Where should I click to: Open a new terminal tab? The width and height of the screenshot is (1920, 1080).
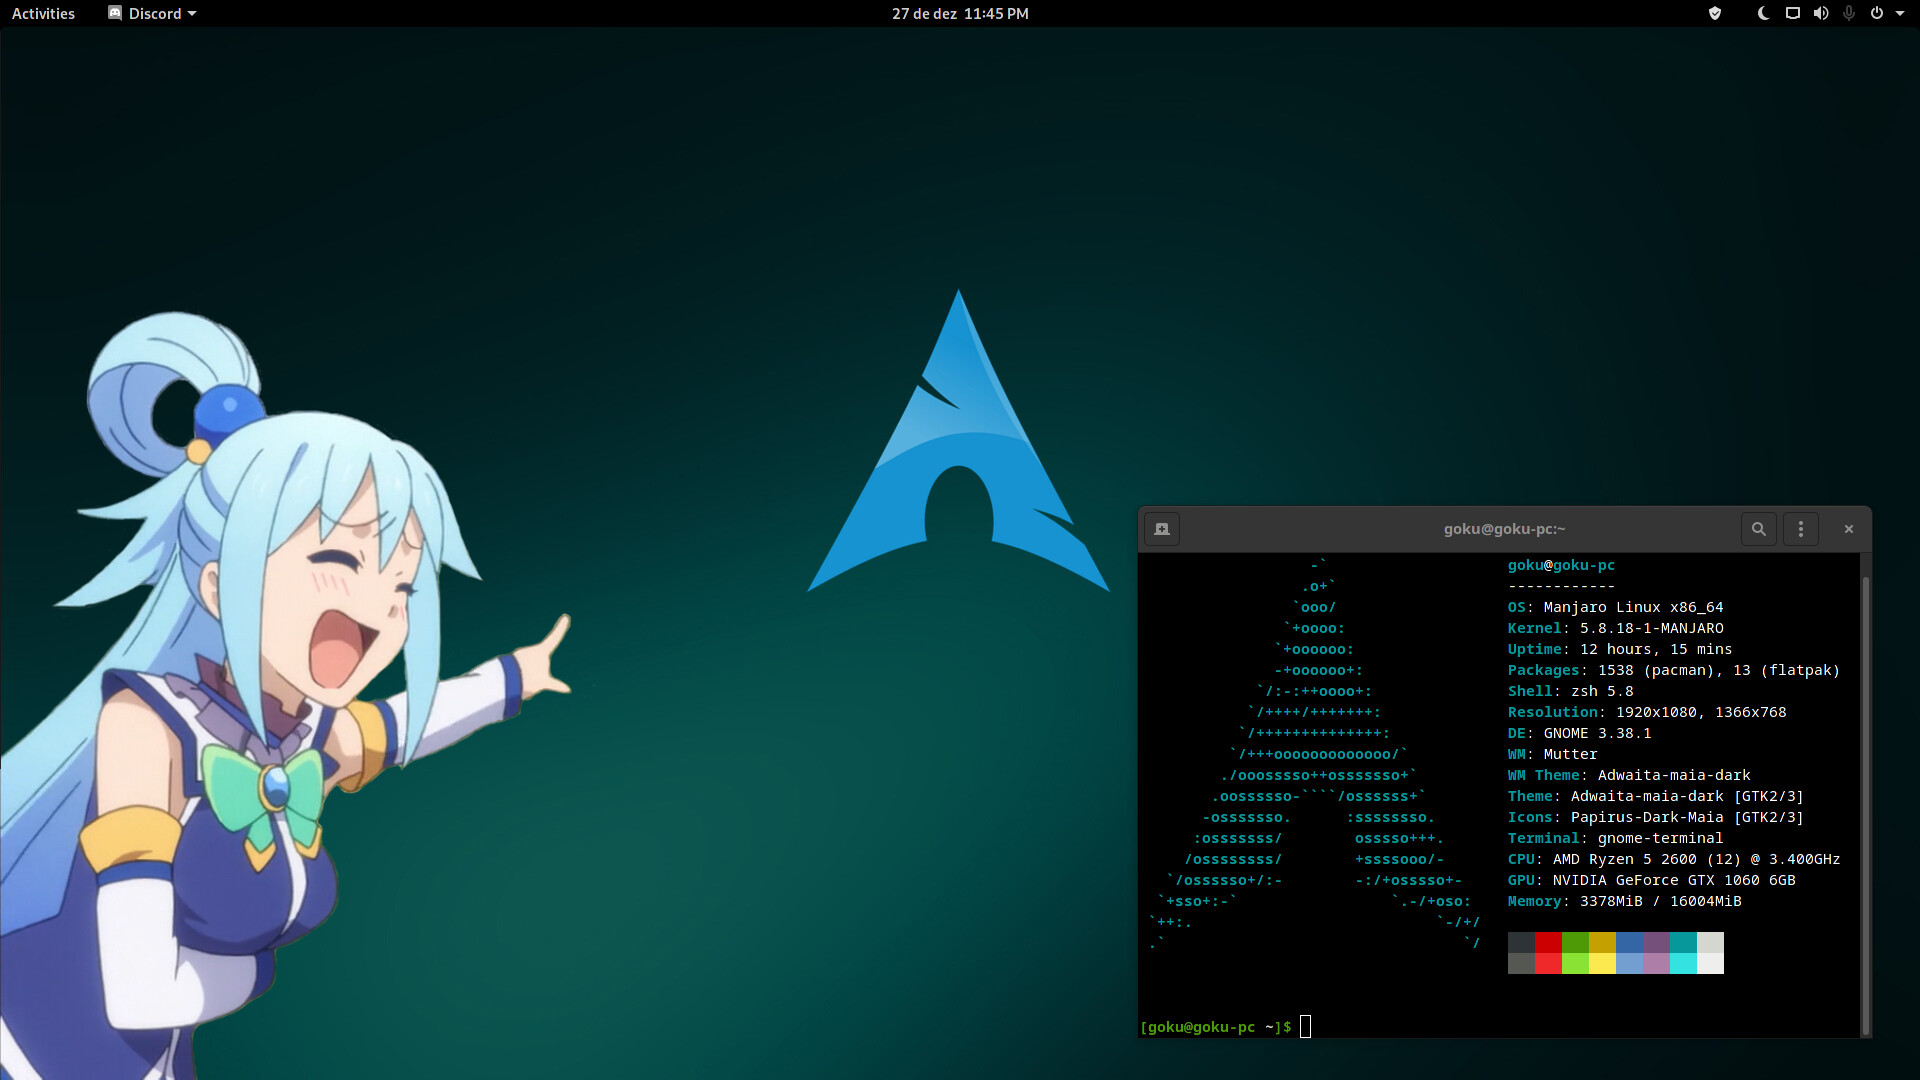point(1162,529)
